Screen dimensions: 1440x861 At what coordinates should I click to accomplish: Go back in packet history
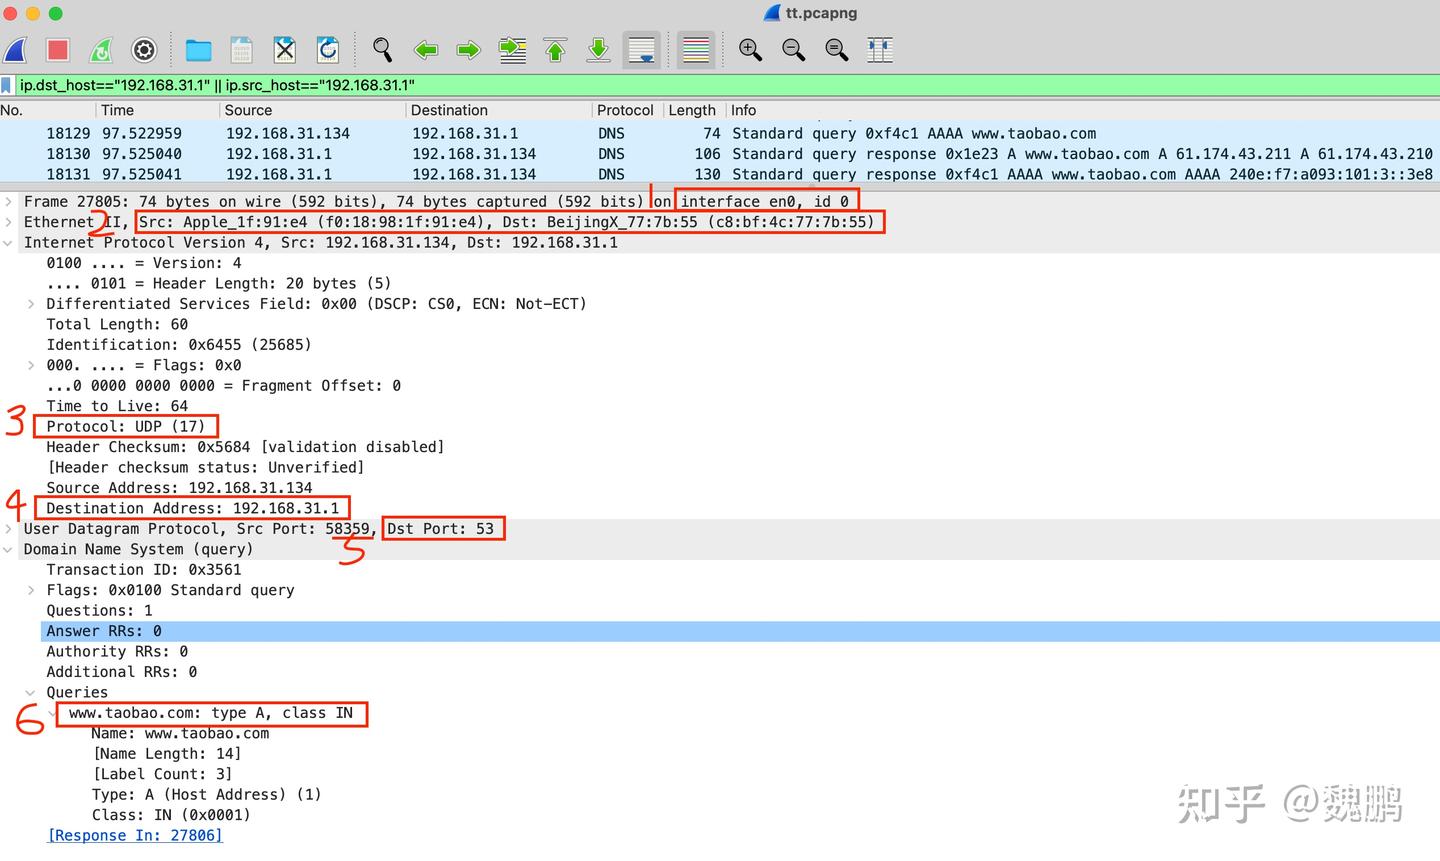click(x=425, y=50)
